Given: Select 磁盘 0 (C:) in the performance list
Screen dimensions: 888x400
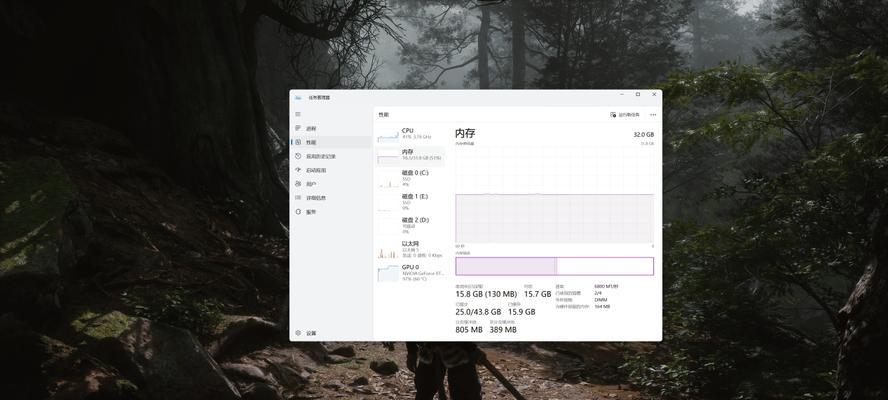Looking at the screenshot, I should (410, 178).
